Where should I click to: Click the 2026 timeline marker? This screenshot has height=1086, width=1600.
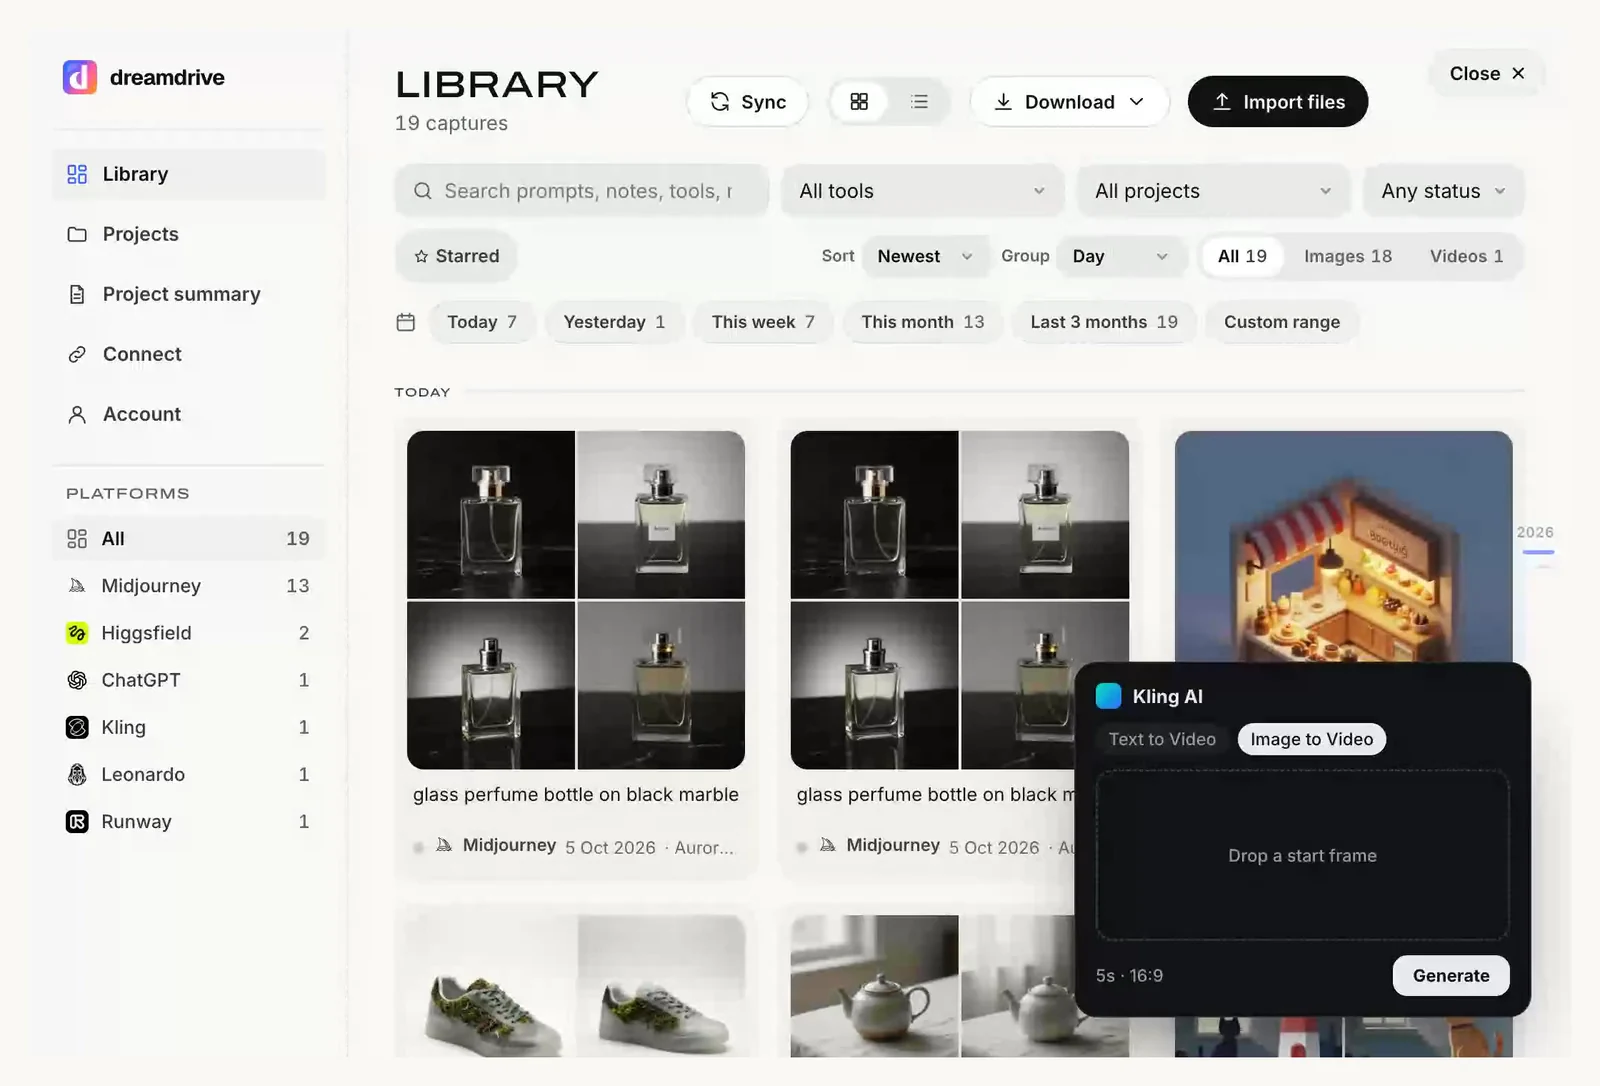(1535, 533)
